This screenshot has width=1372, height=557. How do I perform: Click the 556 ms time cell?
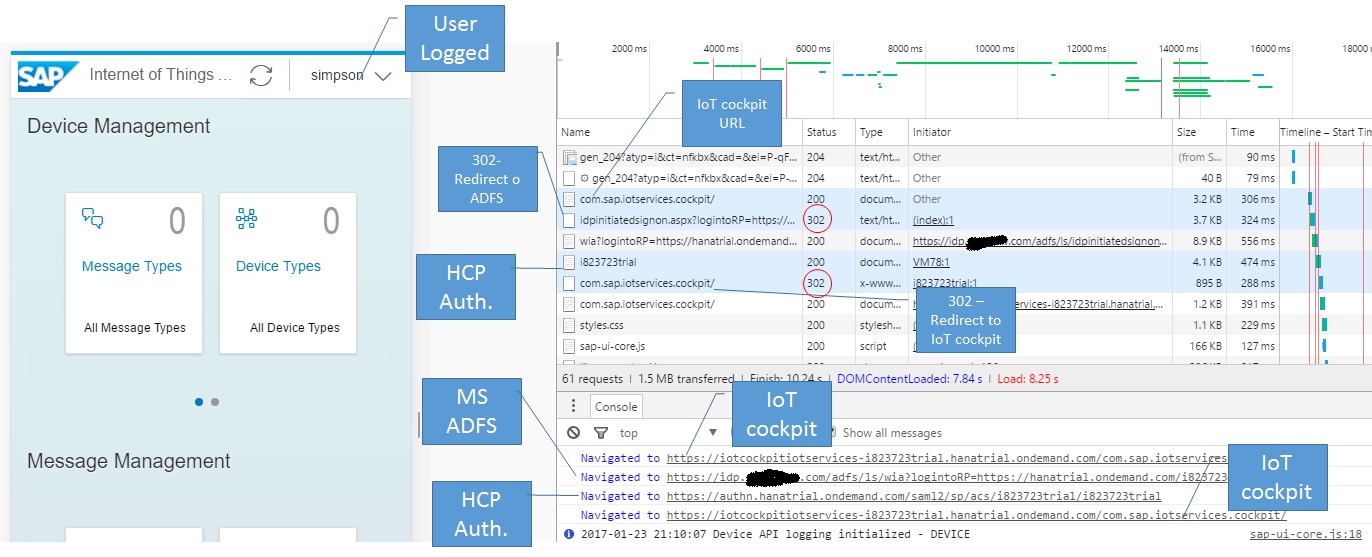[x=1258, y=241]
